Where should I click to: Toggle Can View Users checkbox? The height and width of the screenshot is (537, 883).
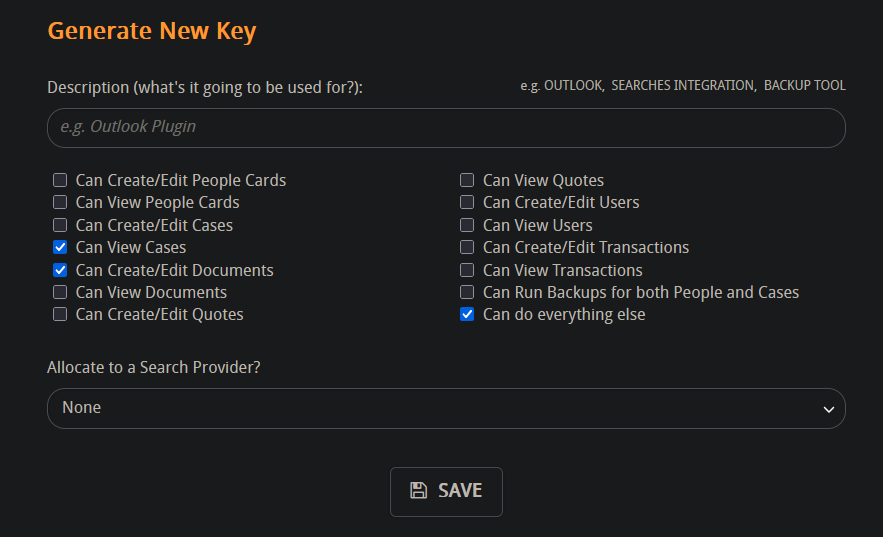tap(467, 225)
